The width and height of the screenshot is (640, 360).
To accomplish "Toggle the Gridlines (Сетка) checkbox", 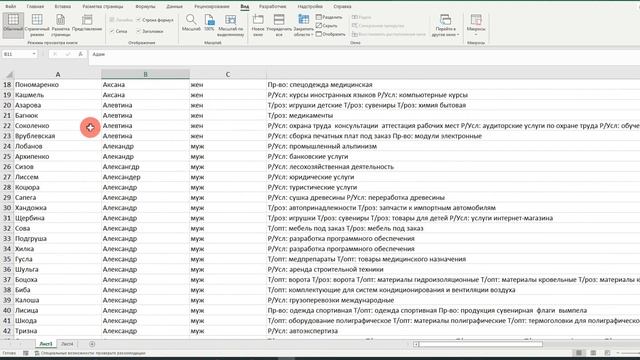I will [118, 31].
